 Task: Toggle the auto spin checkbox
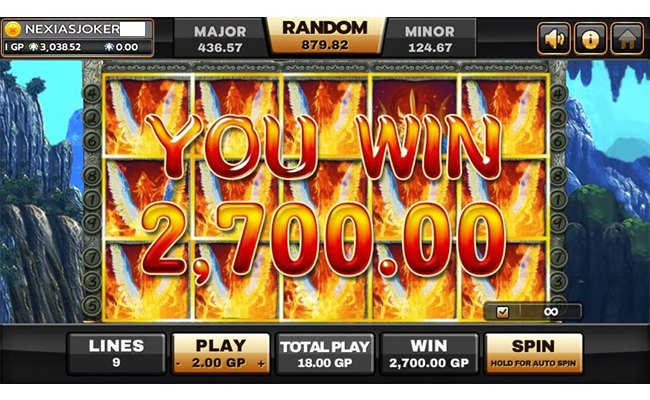tap(502, 311)
